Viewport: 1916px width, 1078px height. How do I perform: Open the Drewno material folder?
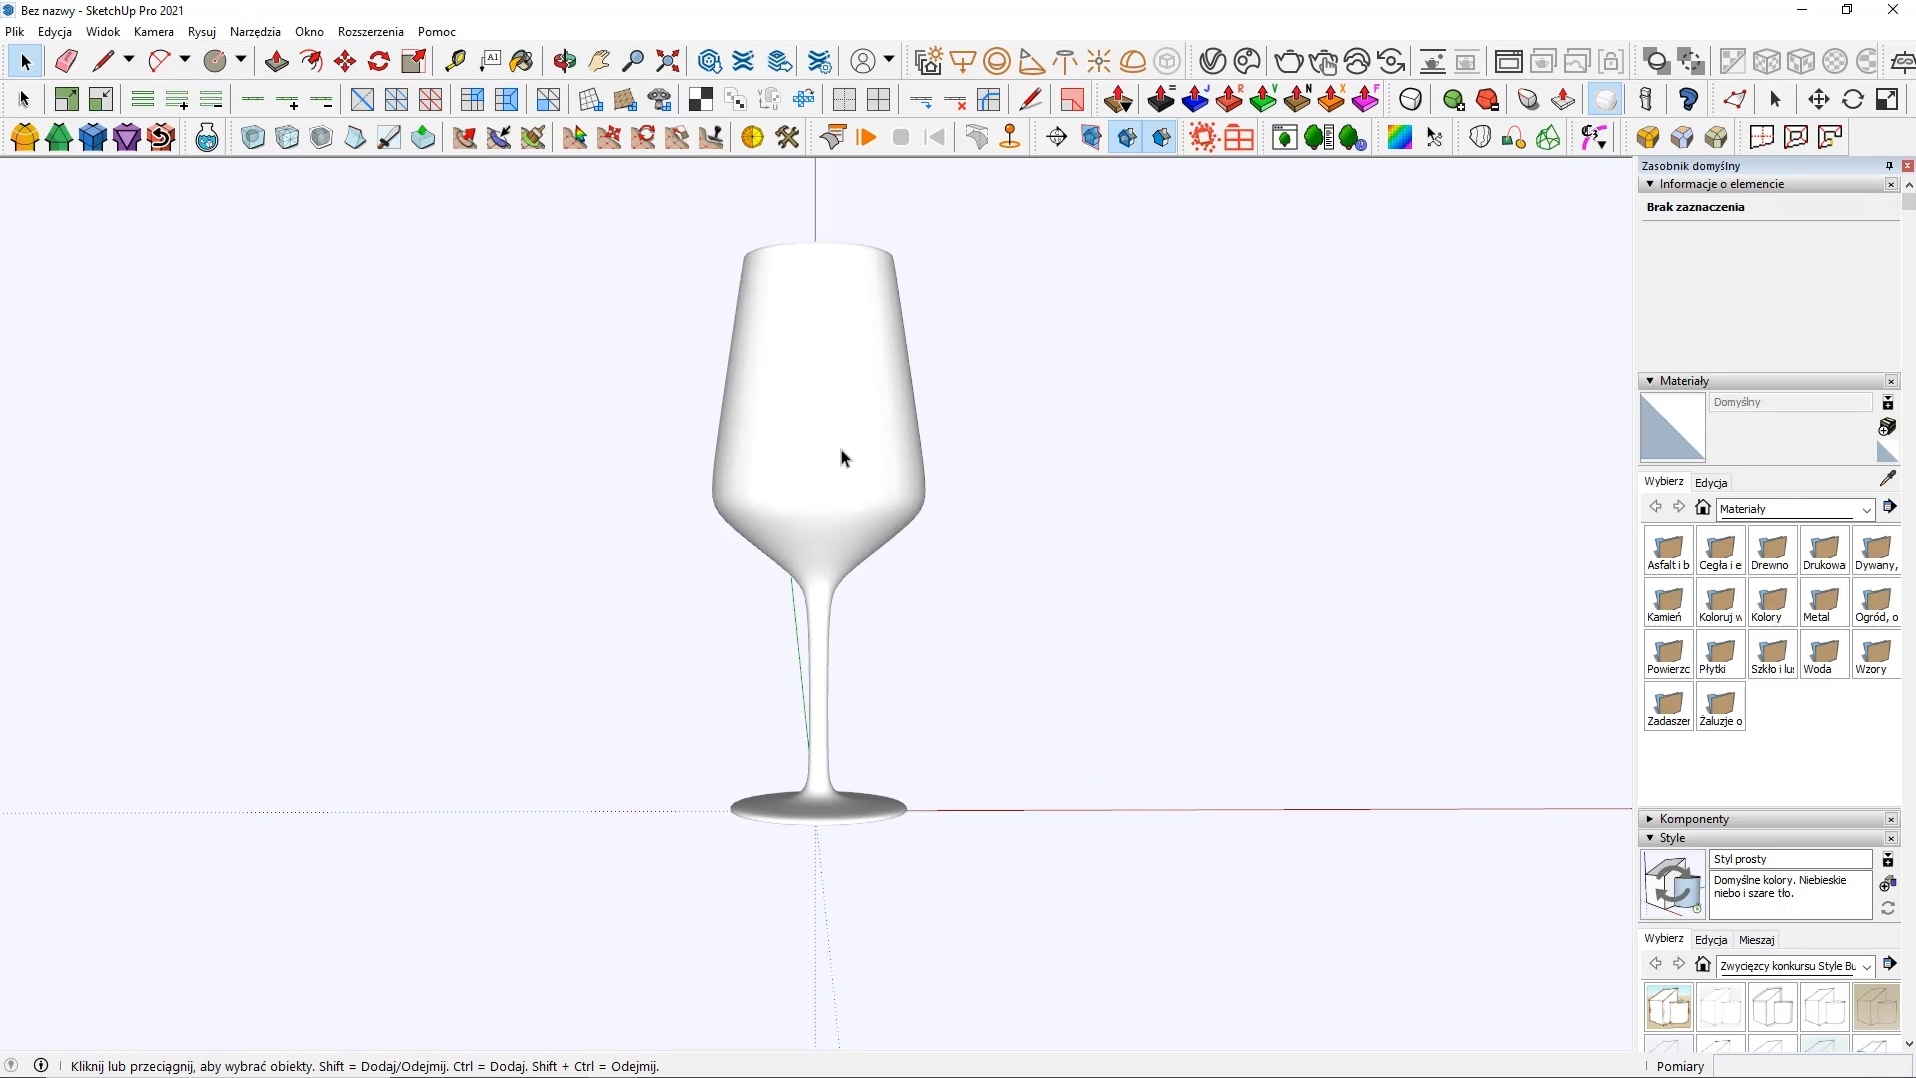[x=1774, y=552]
